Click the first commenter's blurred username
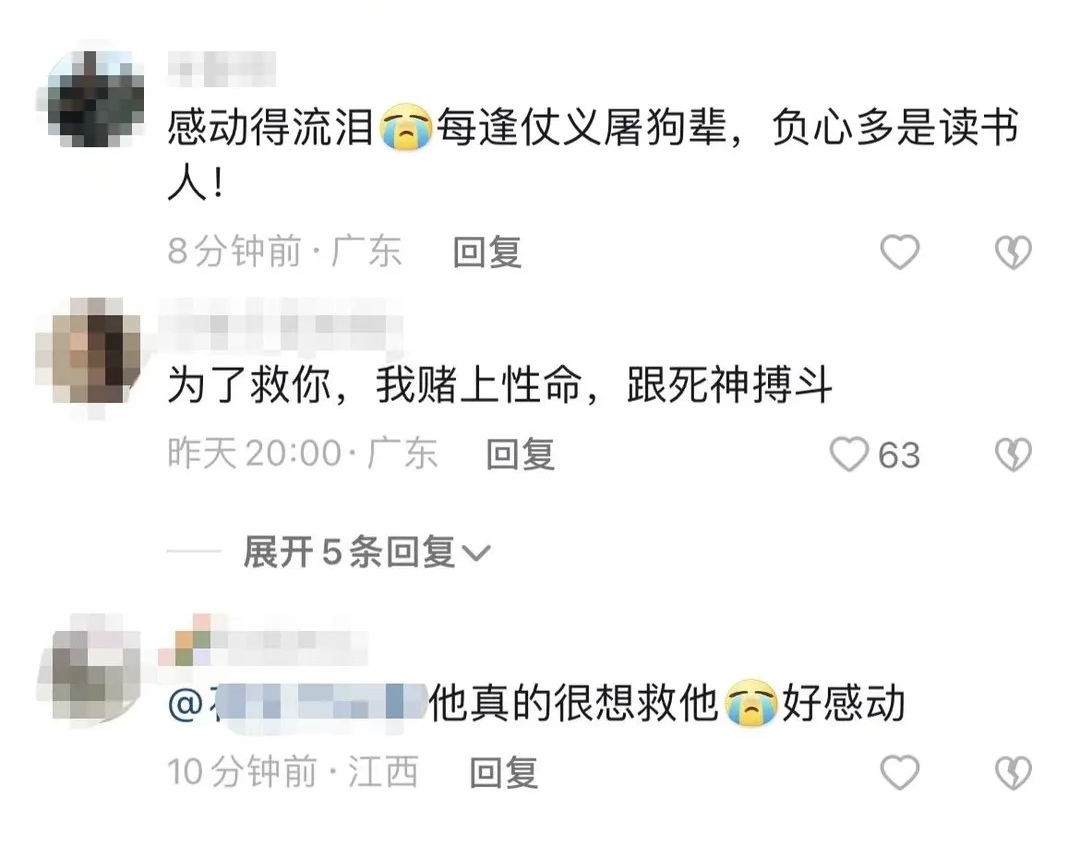The width and height of the screenshot is (1080, 842). pos(222,69)
